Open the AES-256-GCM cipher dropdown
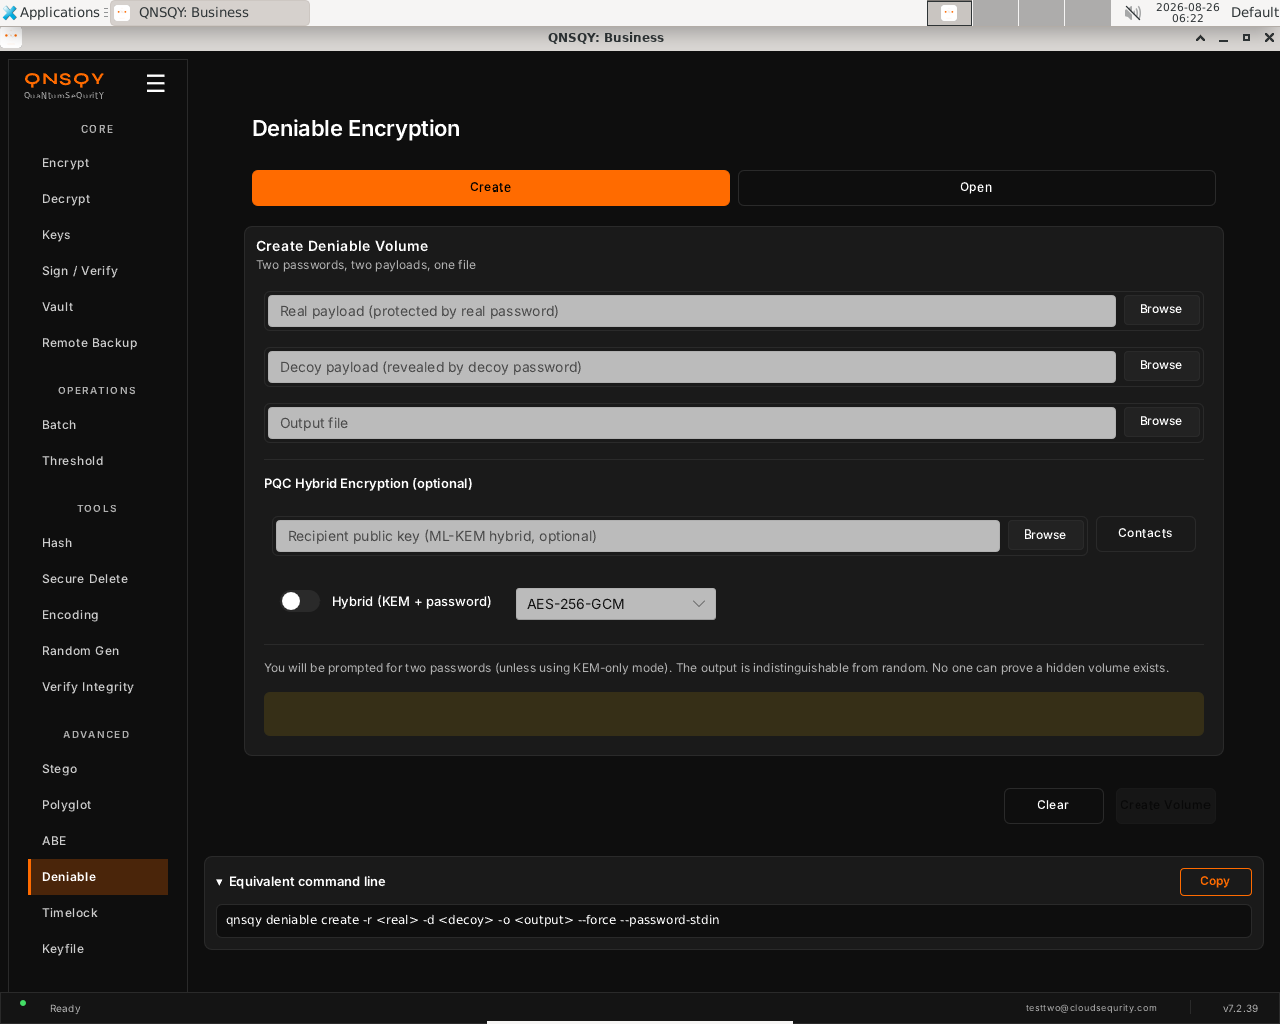Image resolution: width=1280 pixels, height=1024 pixels. pos(616,604)
